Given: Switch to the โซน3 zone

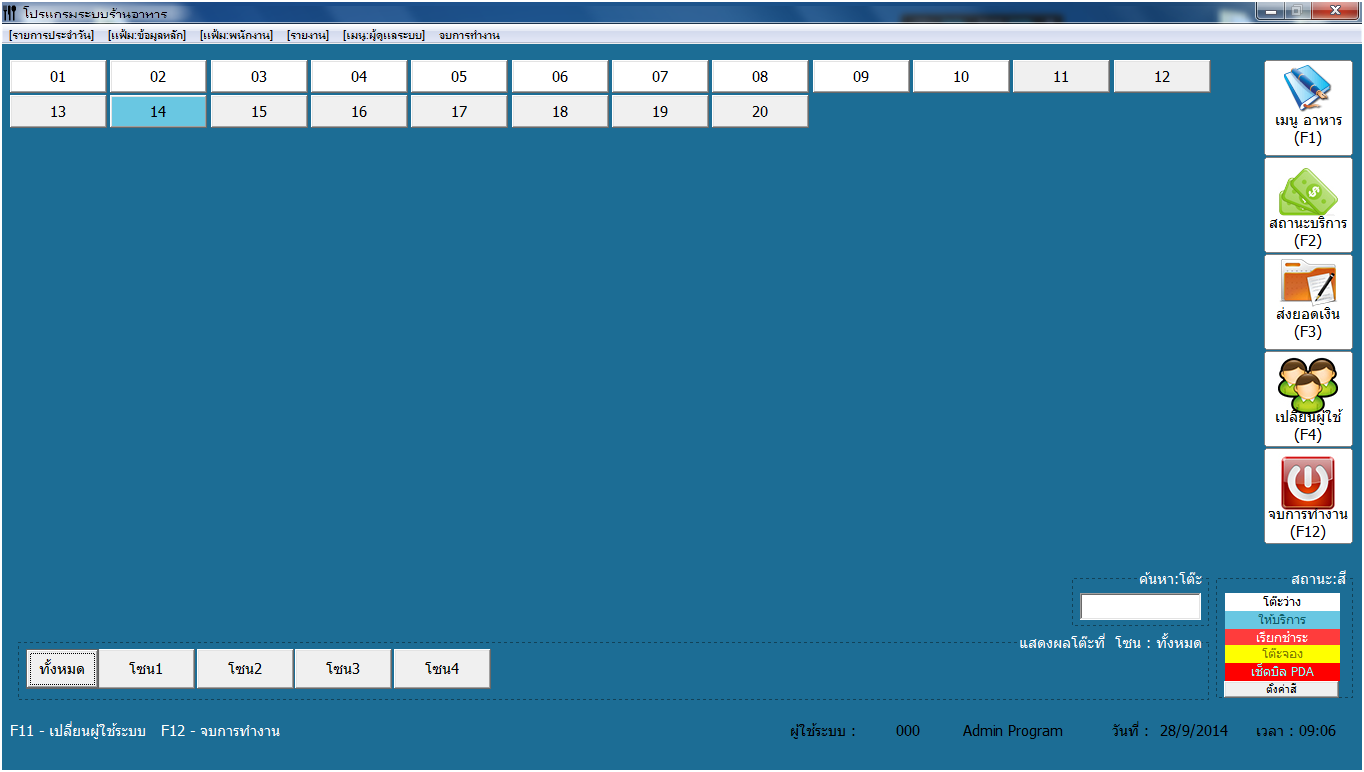Looking at the screenshot, I should tap(343, 669).
